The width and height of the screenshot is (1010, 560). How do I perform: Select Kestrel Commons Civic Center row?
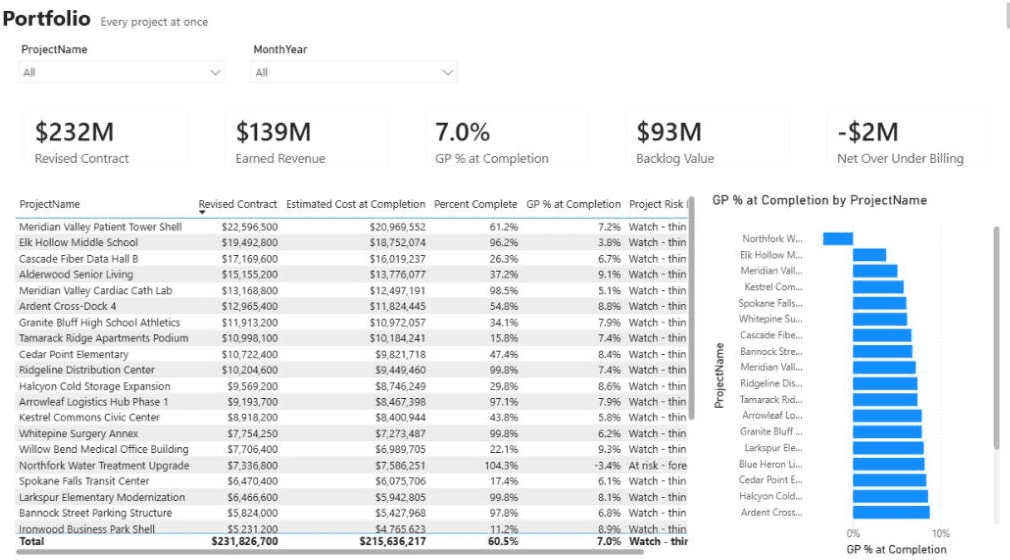pos(352,418)
